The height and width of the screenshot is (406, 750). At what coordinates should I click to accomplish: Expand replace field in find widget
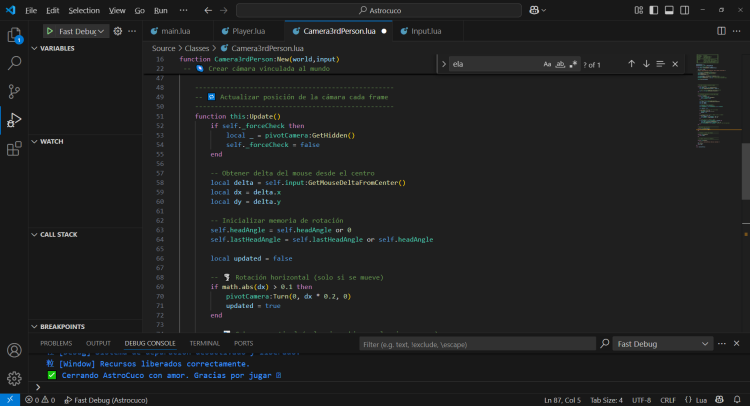click(444, 64)
